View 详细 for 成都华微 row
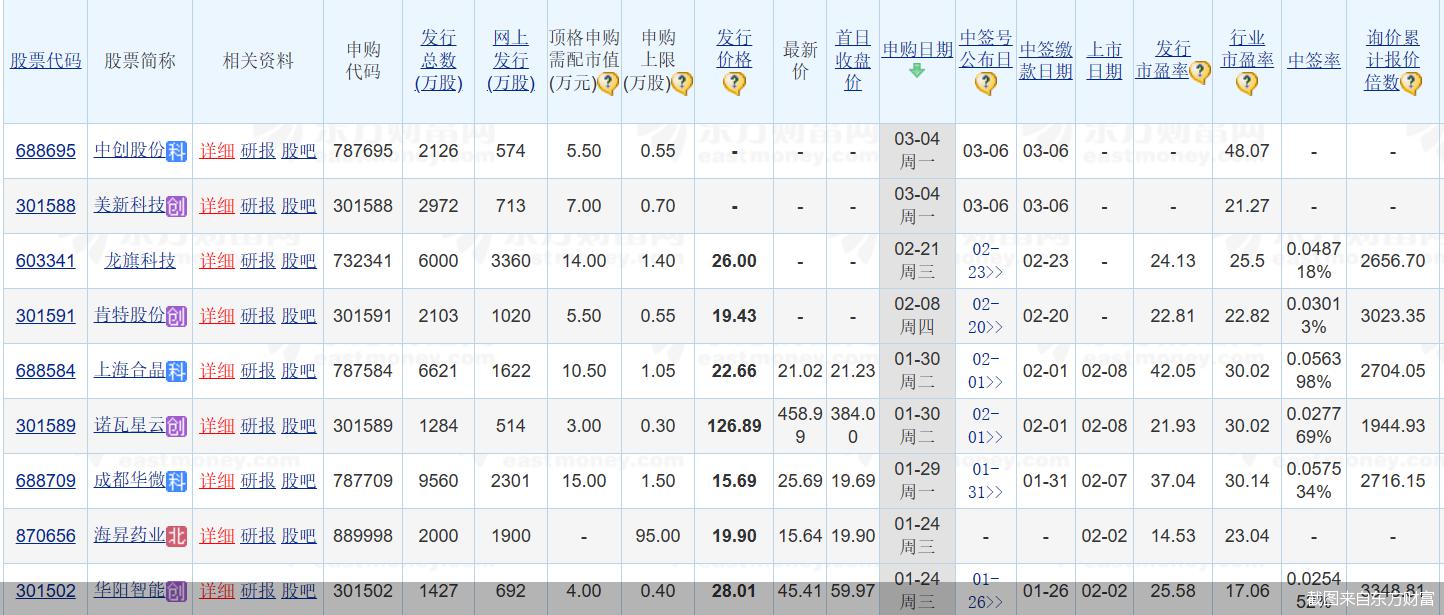 tap(217, 481)
